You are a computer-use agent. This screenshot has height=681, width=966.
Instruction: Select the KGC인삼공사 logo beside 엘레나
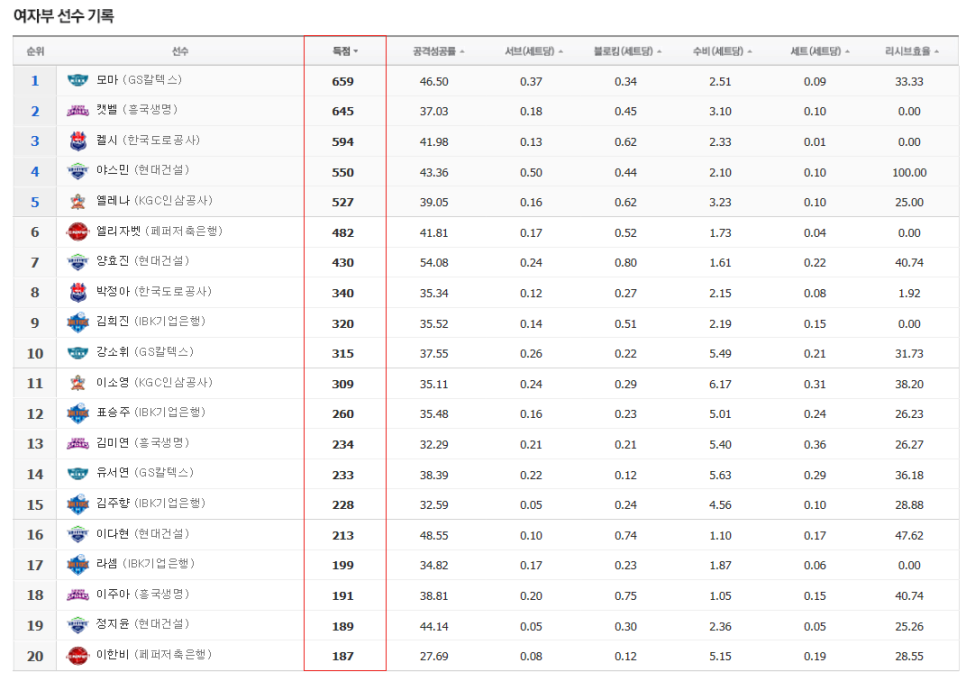click(x=80, y=199)
